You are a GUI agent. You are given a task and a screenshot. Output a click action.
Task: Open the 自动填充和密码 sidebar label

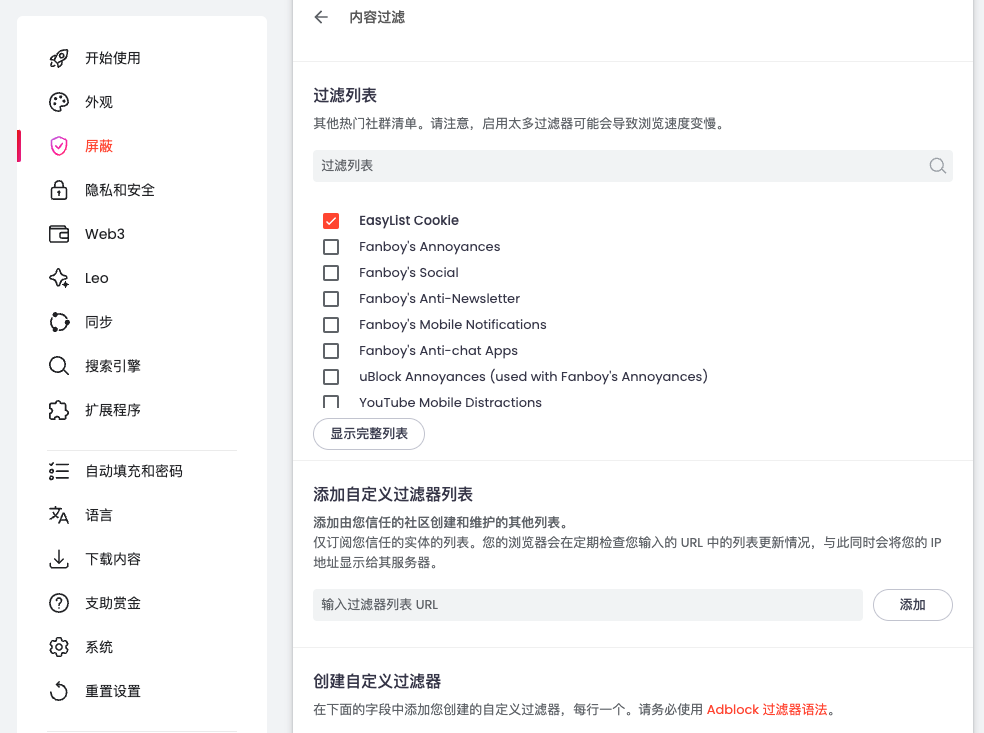tap(134, 471)
